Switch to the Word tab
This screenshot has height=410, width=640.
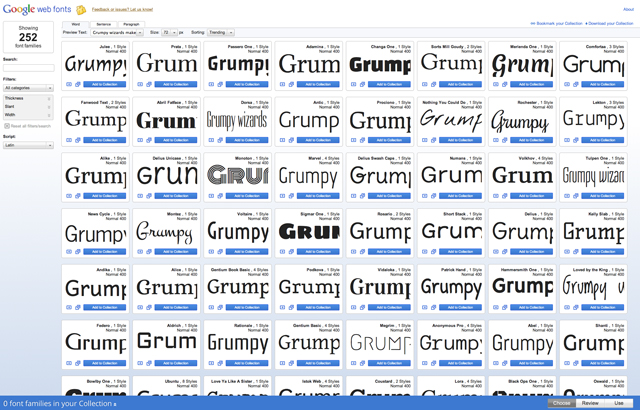76,24
